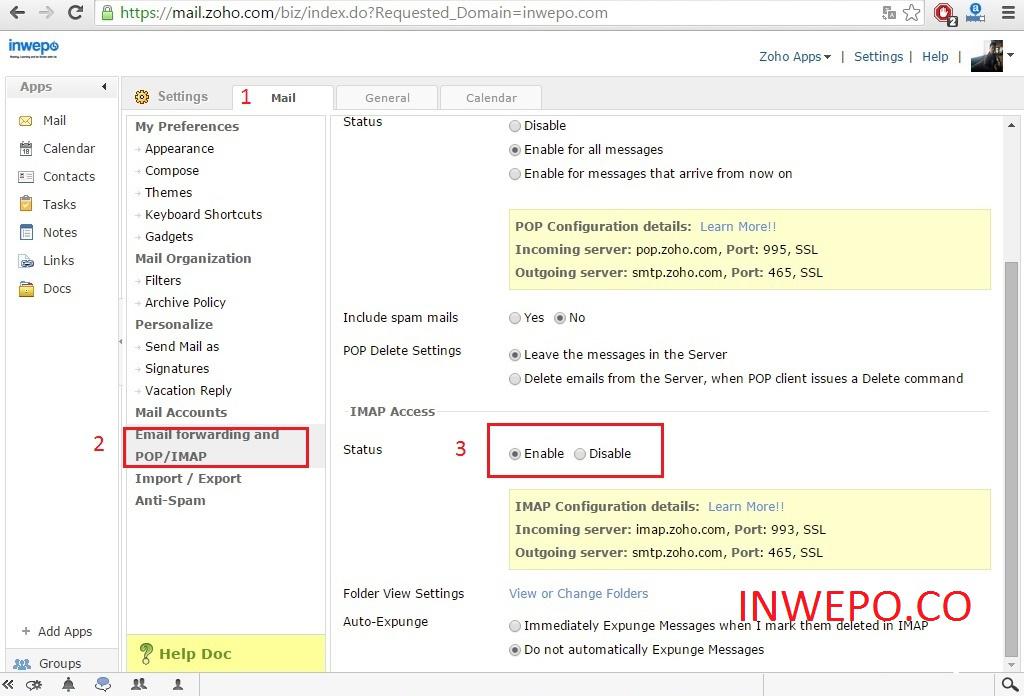Viewport: 1024px width, 696px height.
Task: Open the browser hamburger menu
Action: 1008,12
